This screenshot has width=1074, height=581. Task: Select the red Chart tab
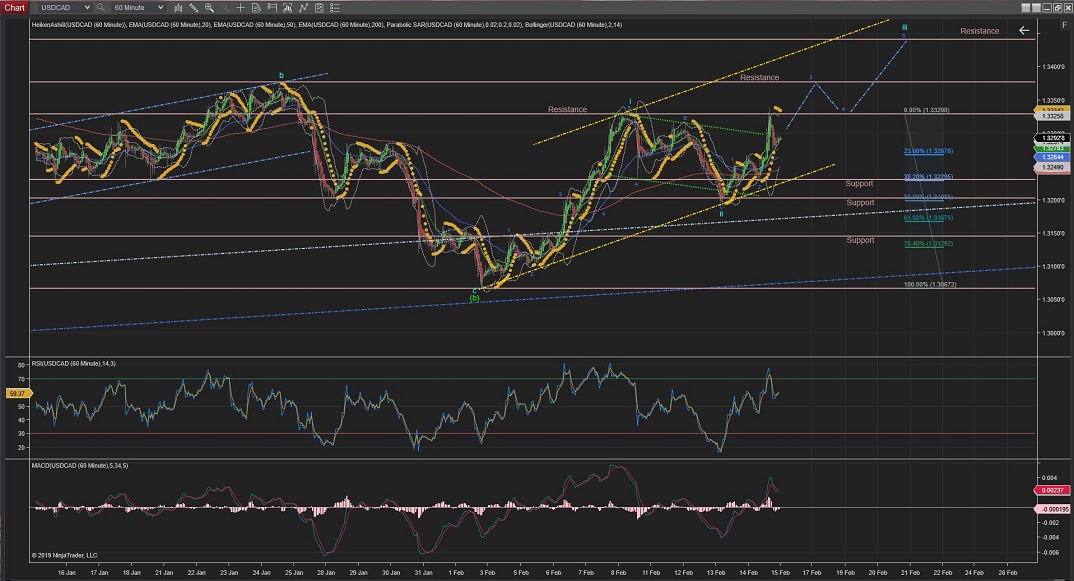(15, 7)
